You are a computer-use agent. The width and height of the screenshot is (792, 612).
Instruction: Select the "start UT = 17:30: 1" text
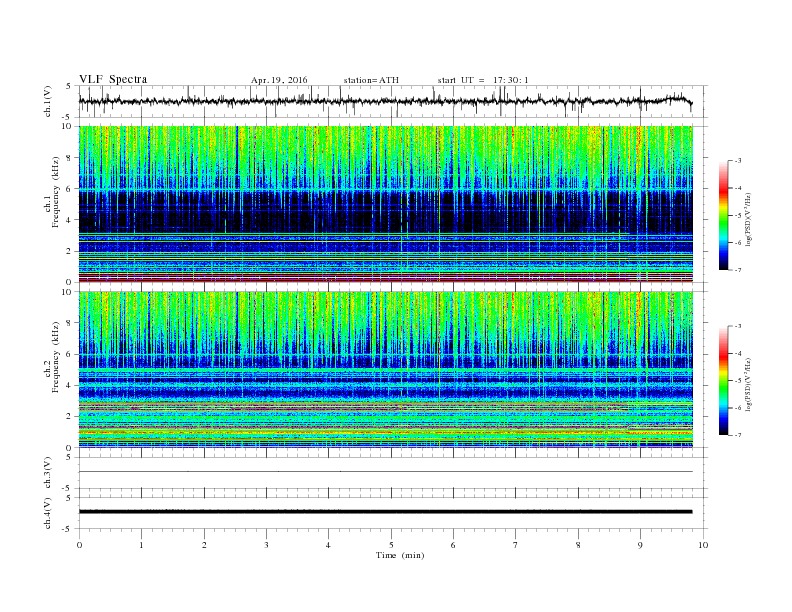click(483, 80)
